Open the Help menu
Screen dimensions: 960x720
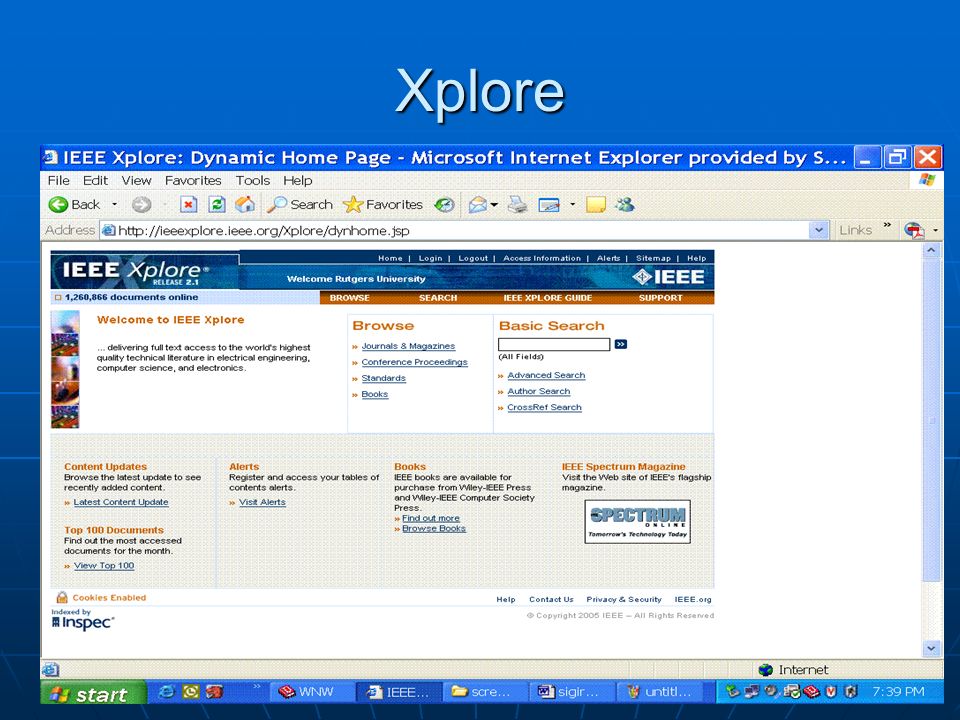click(298, 181)
